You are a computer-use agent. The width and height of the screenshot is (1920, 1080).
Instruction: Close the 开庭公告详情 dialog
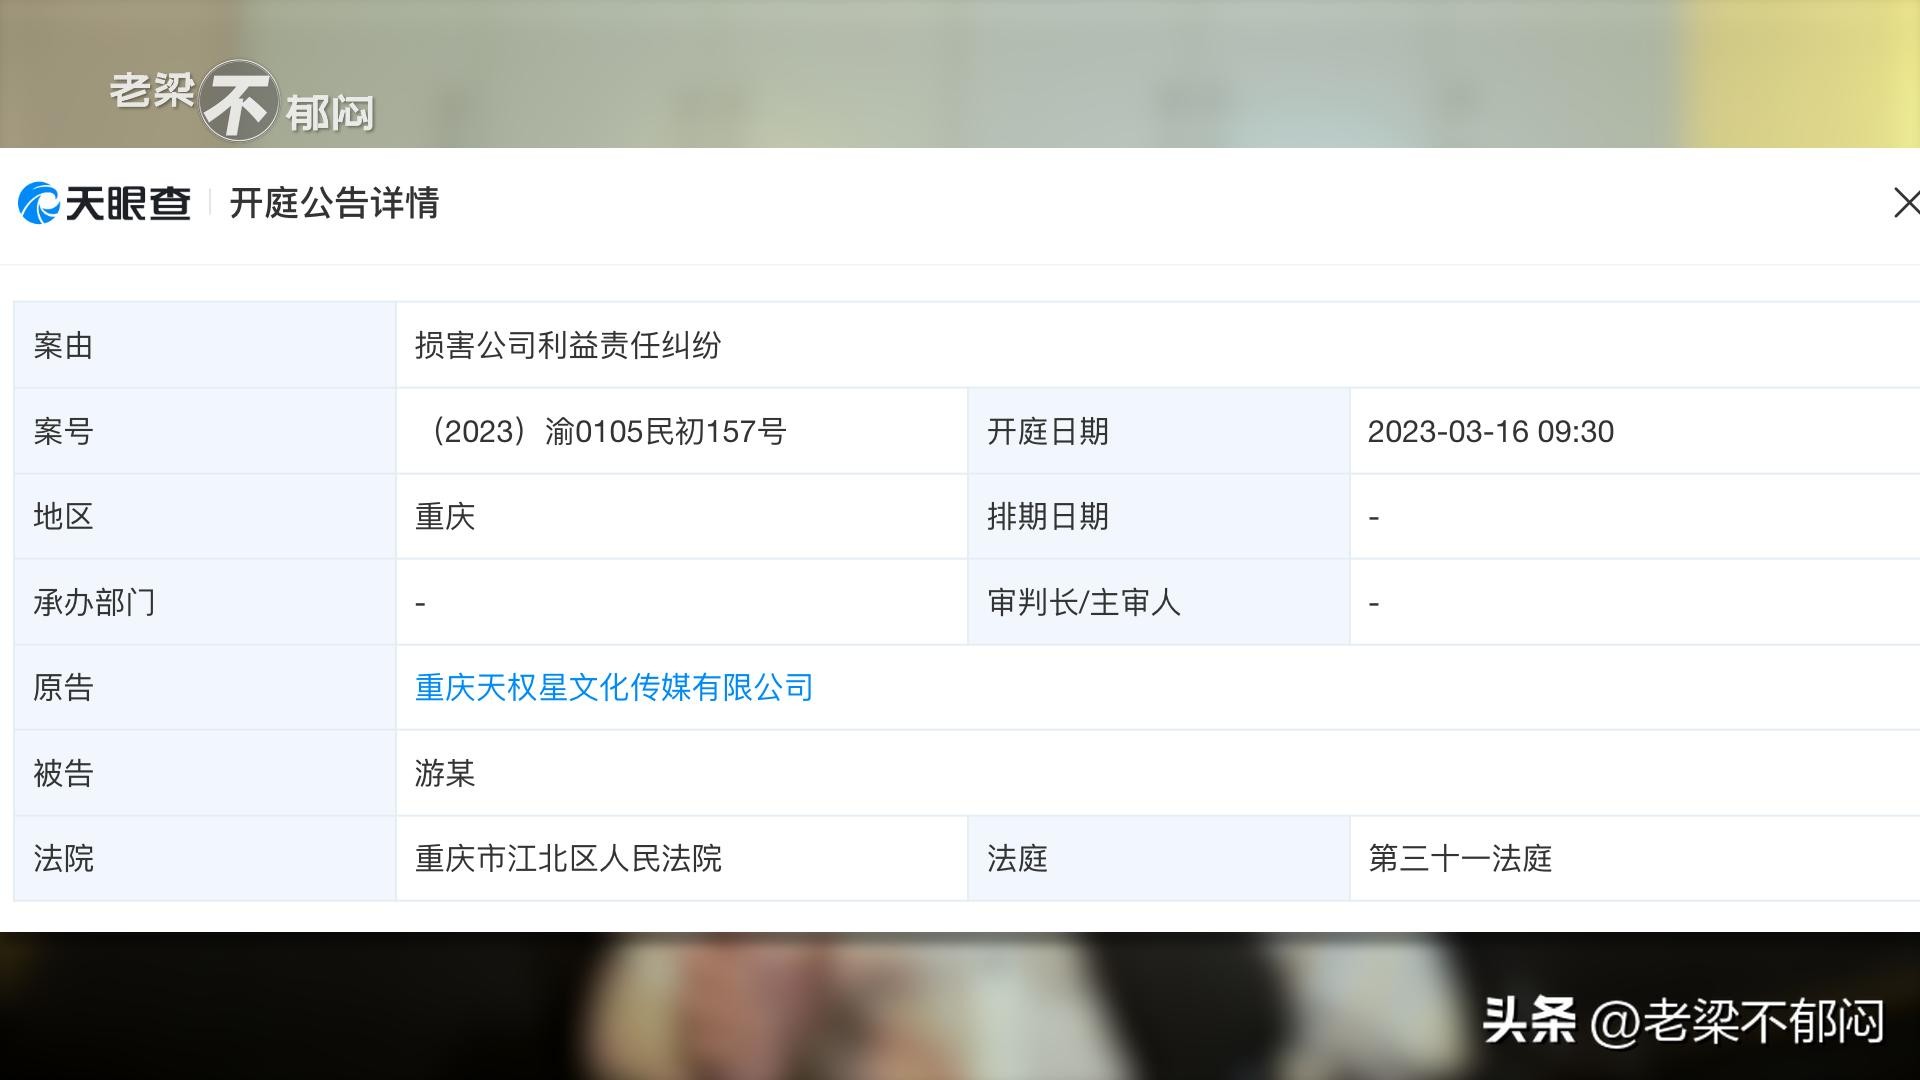pyautogui.click(x=1905, y=203)
